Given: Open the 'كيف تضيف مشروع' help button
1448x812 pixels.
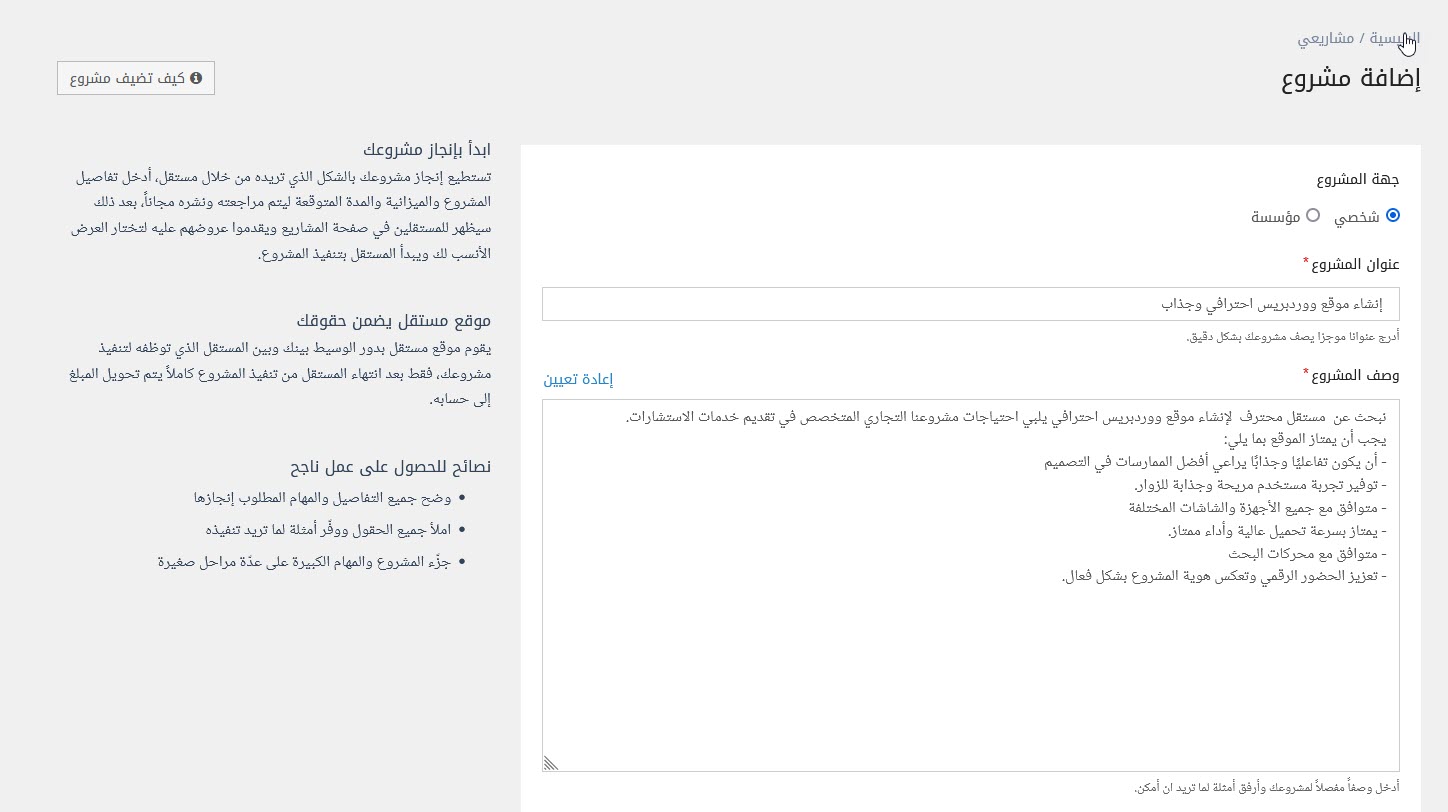Looking at the screenshot, I should click(136, 78).
